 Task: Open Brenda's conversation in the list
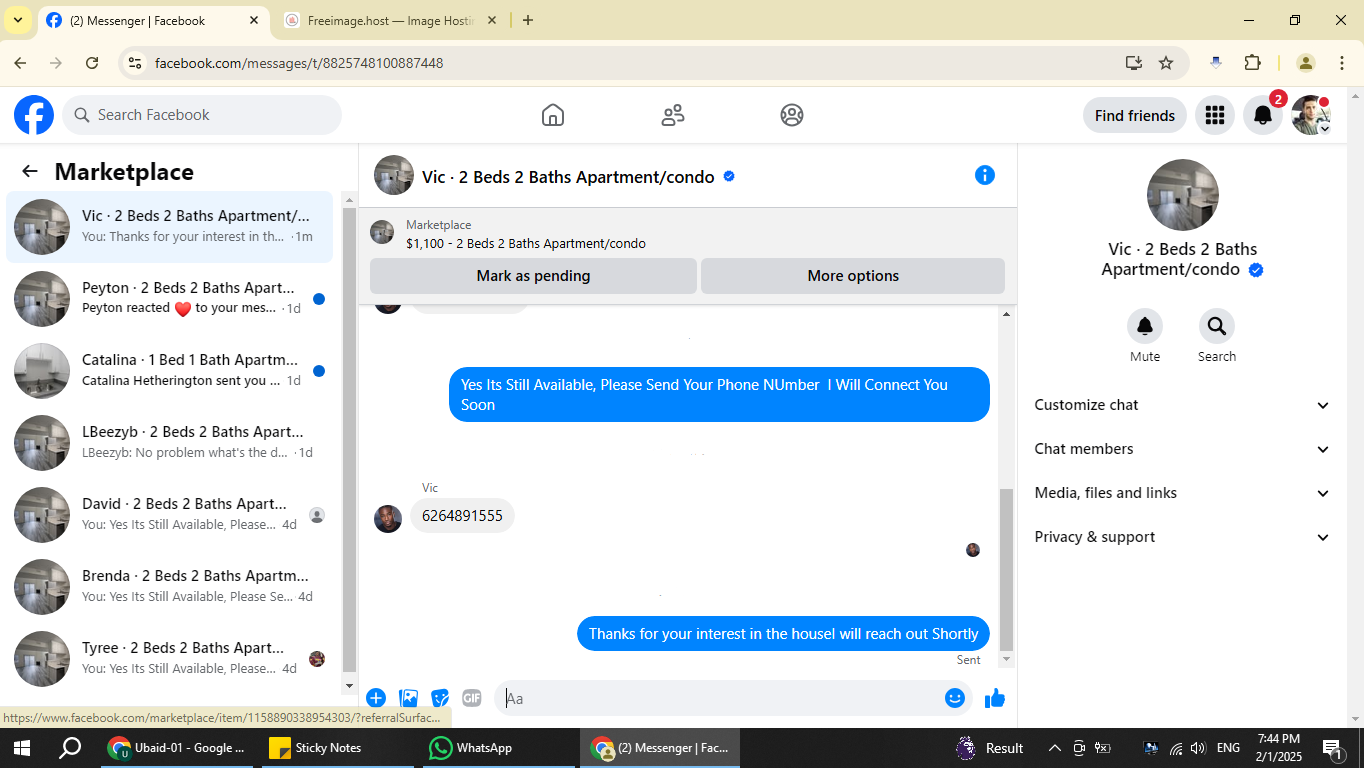pos(169,587)
